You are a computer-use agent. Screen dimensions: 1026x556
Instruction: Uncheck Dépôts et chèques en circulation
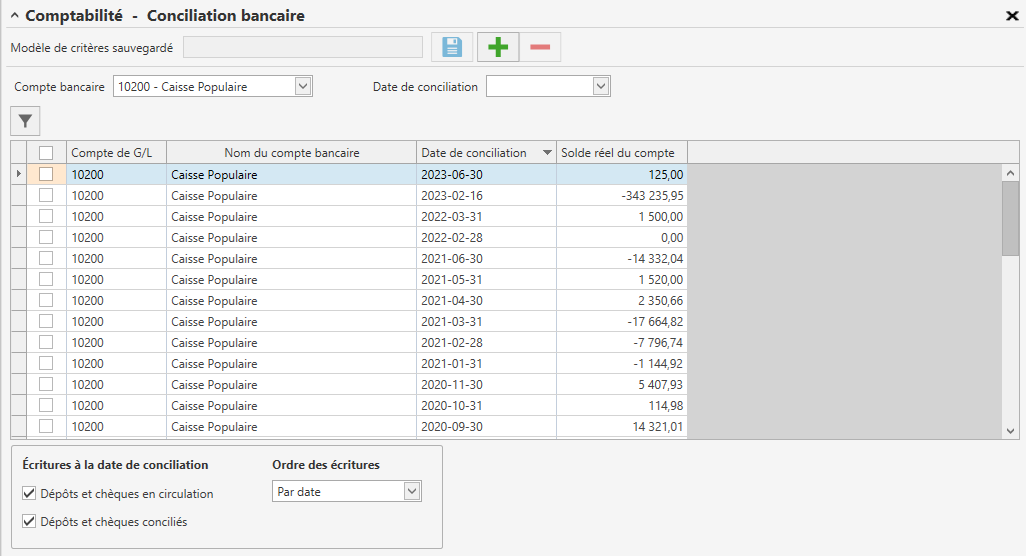pyautogui.click(x=29, y=493)
